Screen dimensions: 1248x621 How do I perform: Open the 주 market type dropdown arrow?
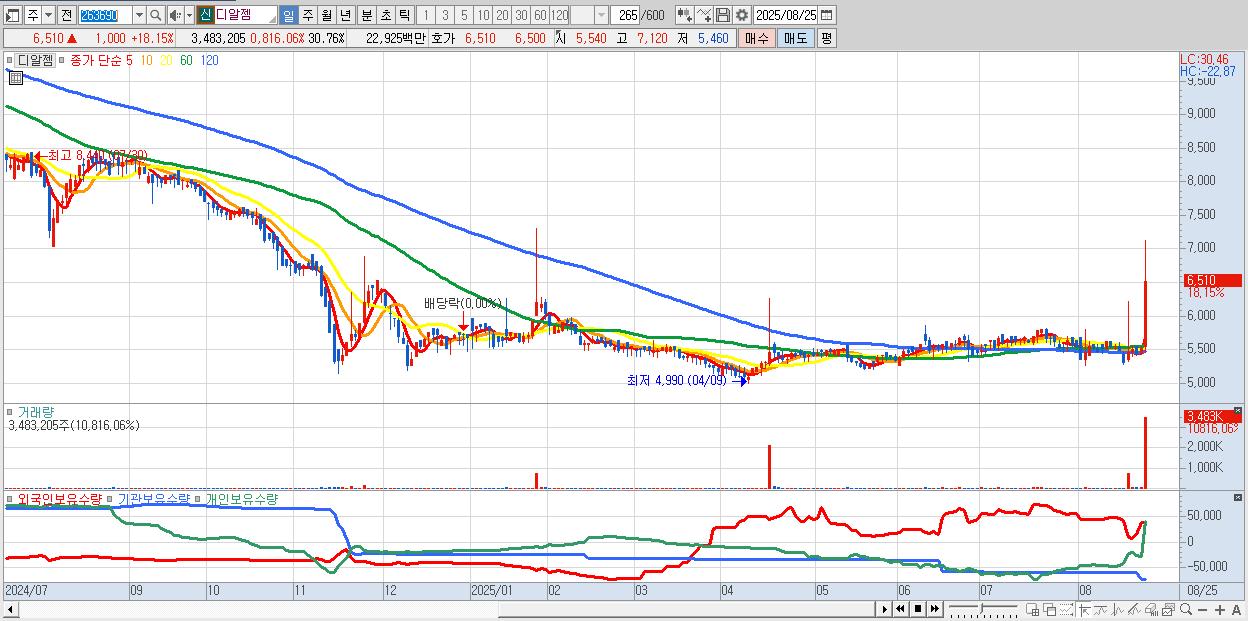click(x=48, y=15)
